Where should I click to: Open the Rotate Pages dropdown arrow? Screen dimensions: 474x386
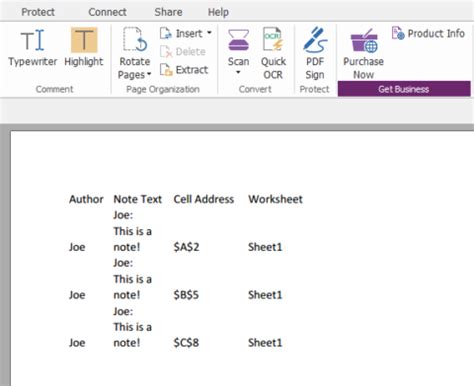tap(149, 74)
